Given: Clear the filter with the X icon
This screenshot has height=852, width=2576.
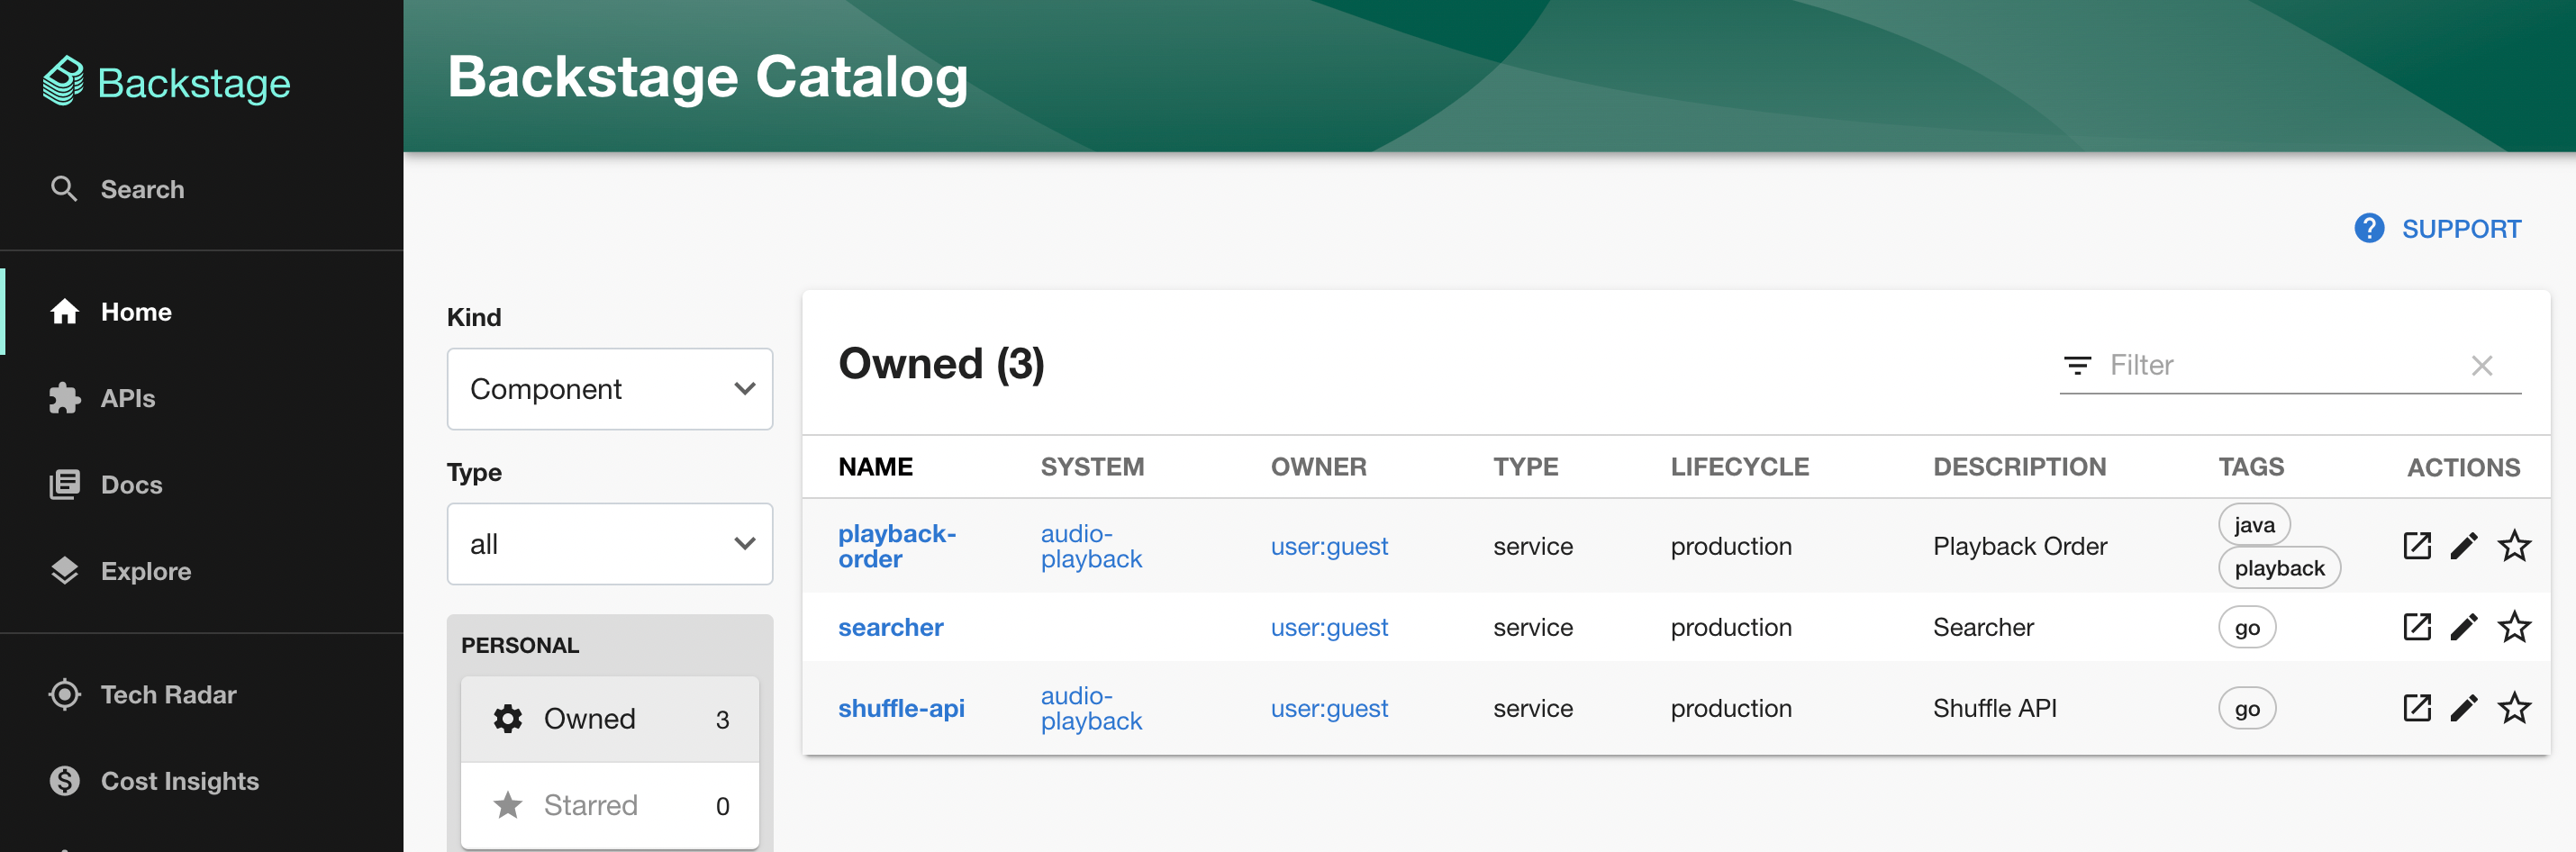Looking at the screenshot, I should click(2483, 365).
